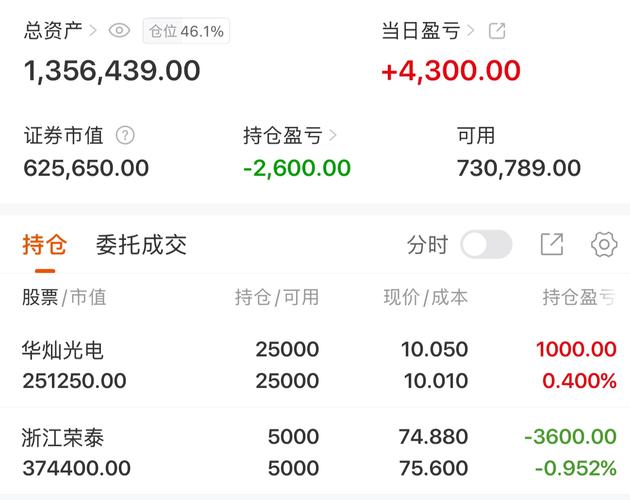This screenshot has height=500, width=630.
Task: Expand the 当日盈亏 chevron arrow
Action: pos(470,31)
